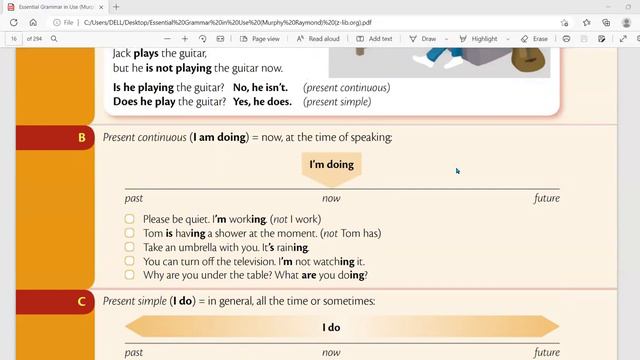The image size is (640, 360).
Task: Tick checkbox beside "Take an umbrella with you"
Action: [129, 247]
